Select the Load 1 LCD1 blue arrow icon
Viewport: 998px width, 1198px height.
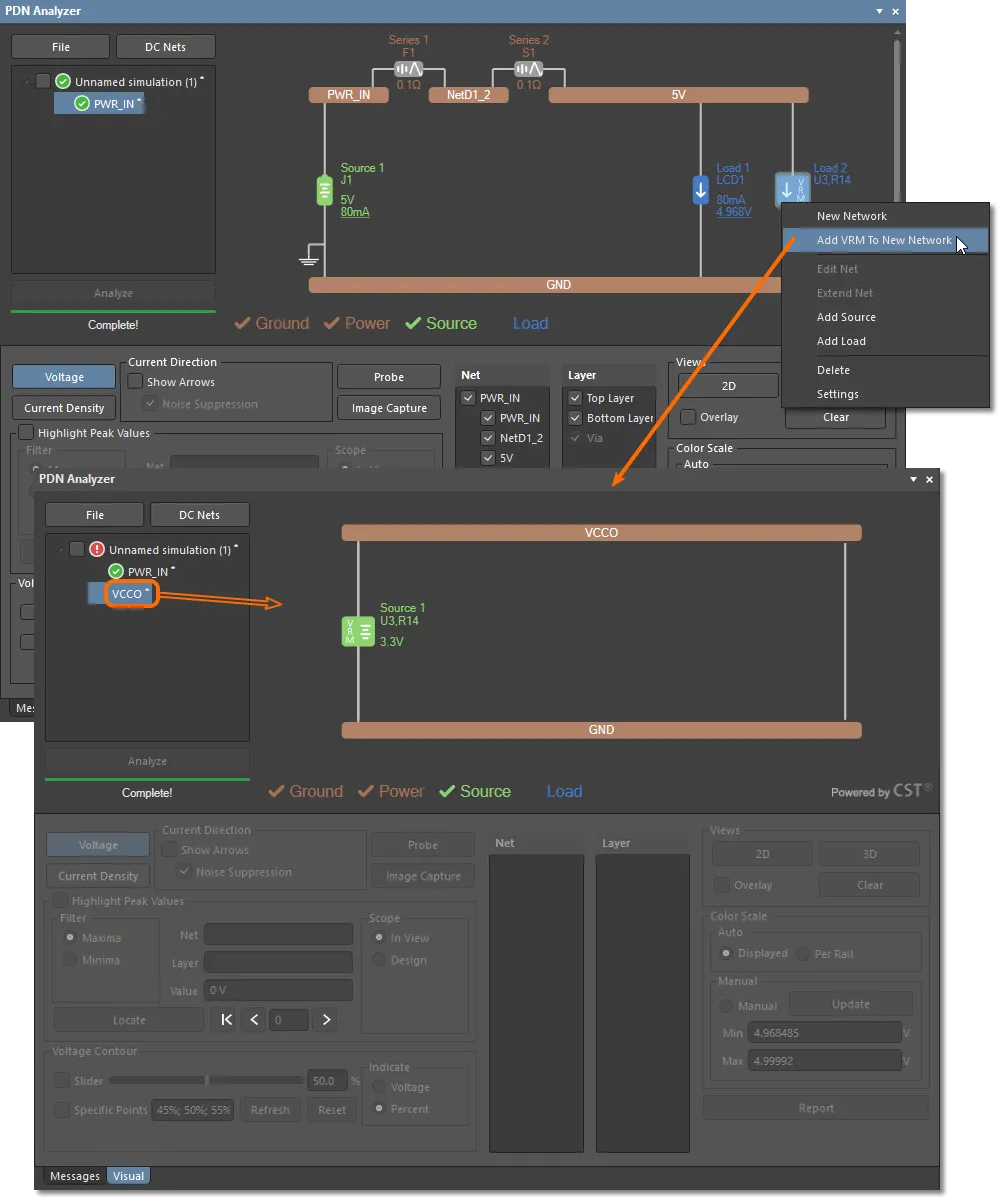701,189
